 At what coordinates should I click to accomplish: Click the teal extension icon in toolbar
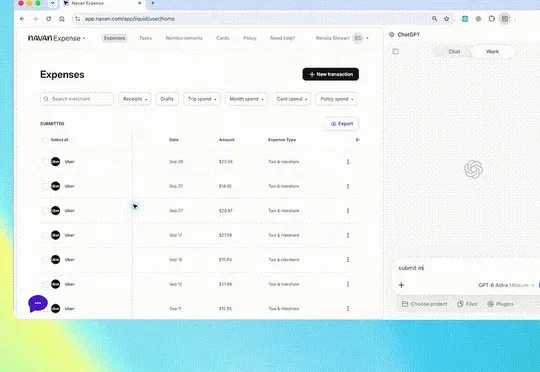click(465, 19)
